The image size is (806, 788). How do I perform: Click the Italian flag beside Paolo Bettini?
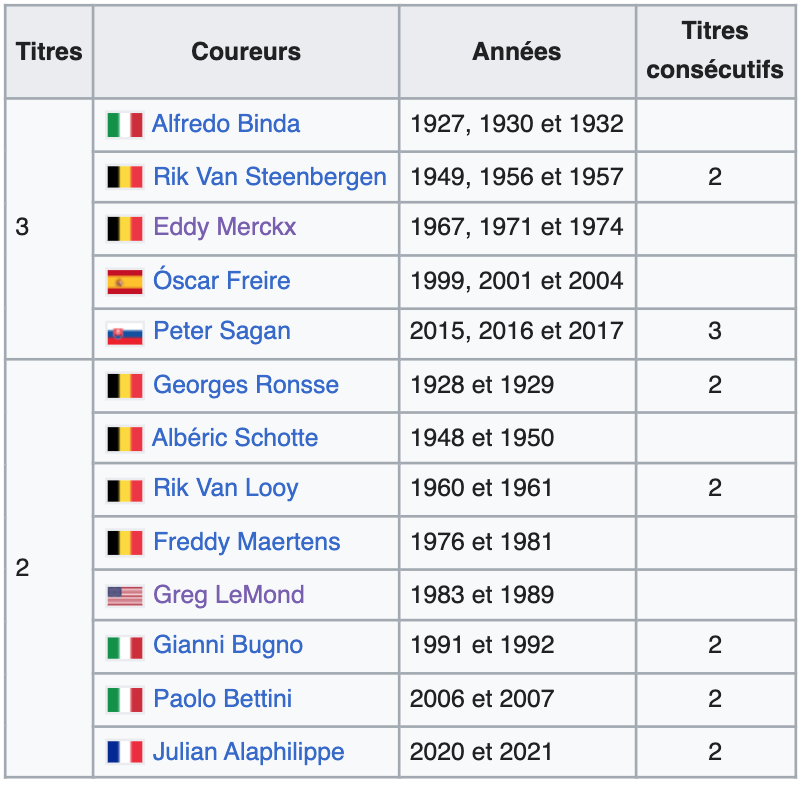click(125, 699)
